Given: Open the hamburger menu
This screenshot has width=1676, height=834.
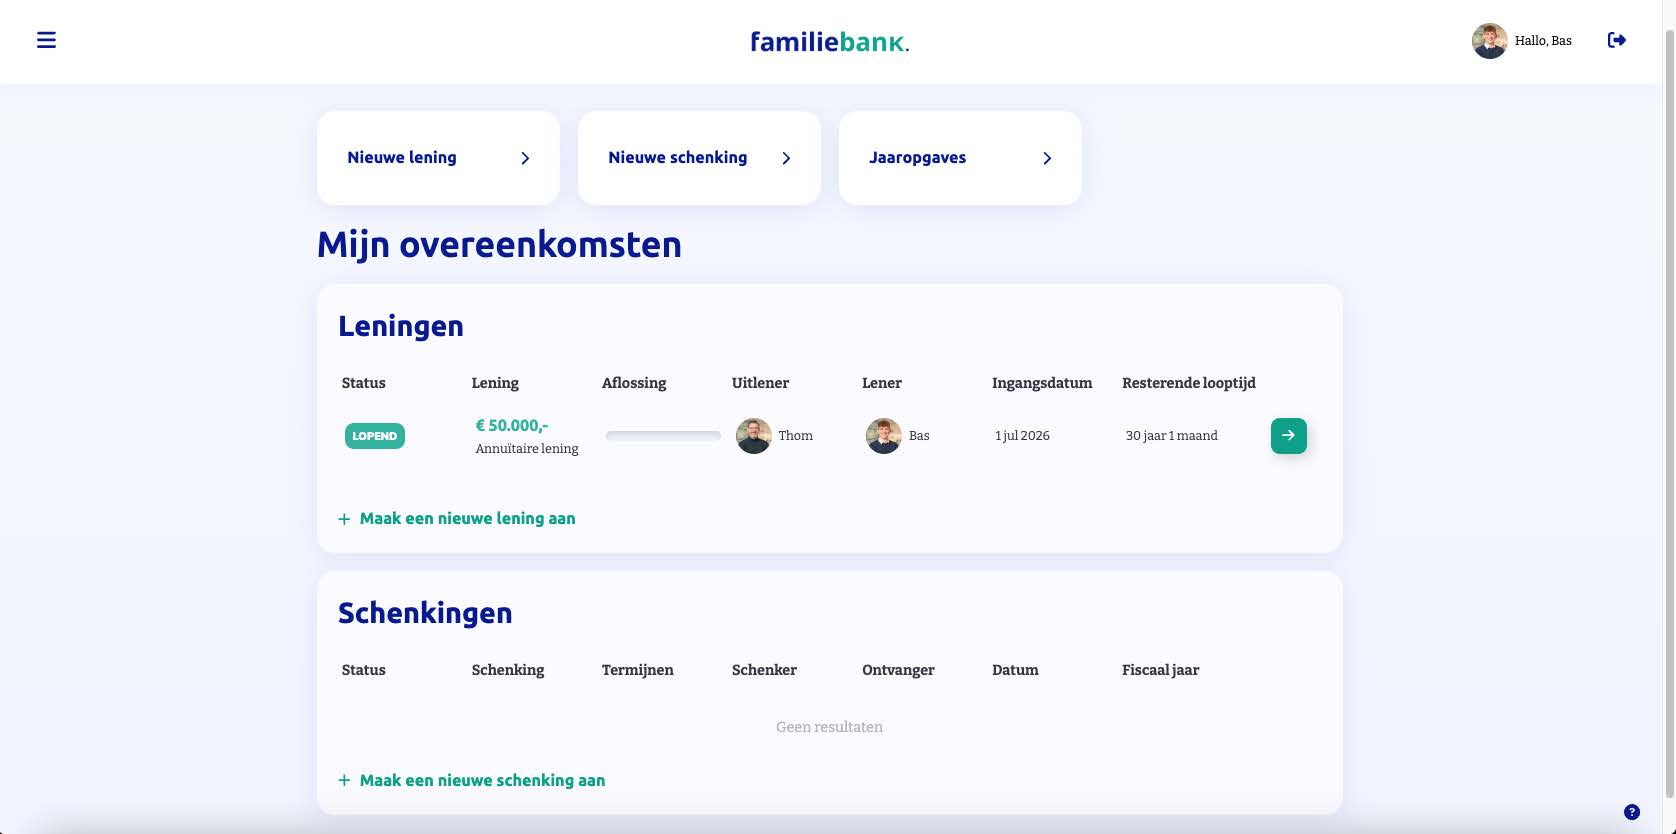Looking at the screenshot, I should 46,40.
